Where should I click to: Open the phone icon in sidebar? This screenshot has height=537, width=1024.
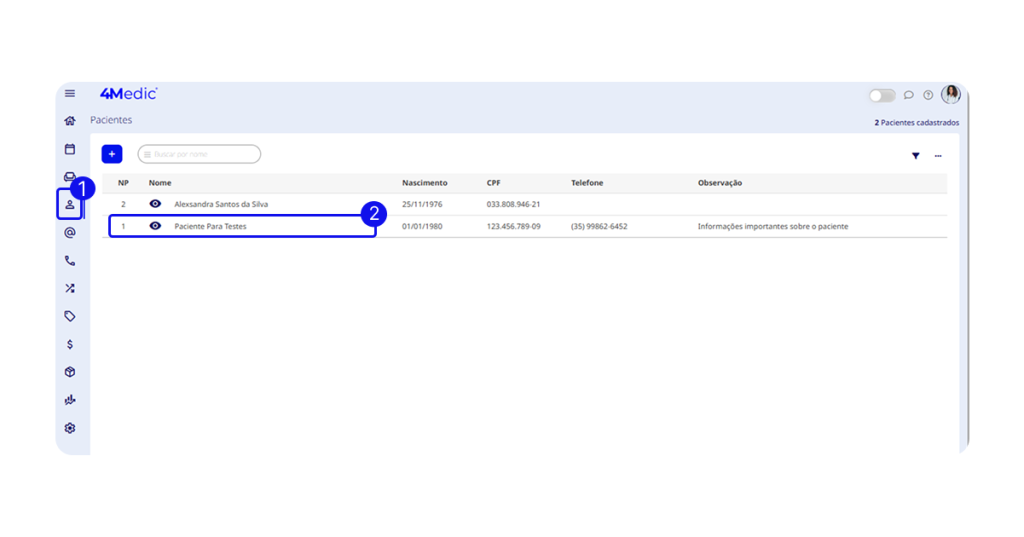[x=70, y=260]
